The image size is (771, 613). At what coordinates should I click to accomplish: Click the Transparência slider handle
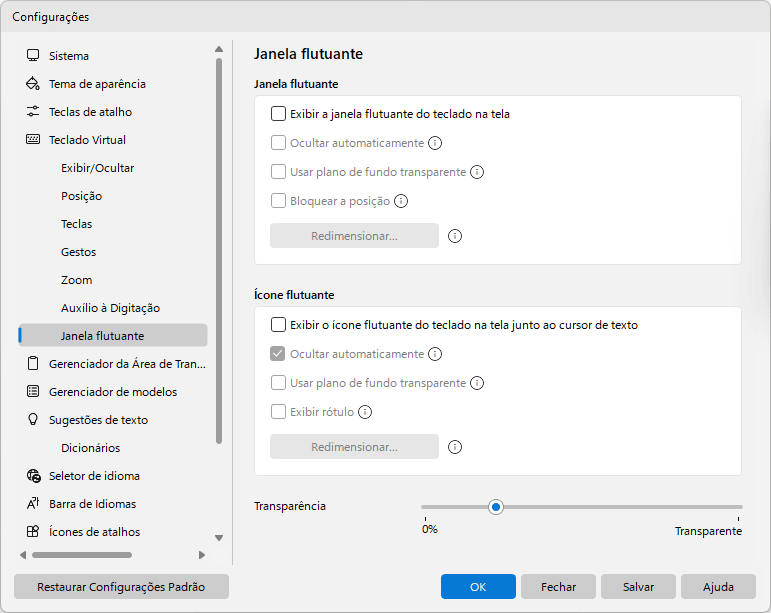coord(496,507)
